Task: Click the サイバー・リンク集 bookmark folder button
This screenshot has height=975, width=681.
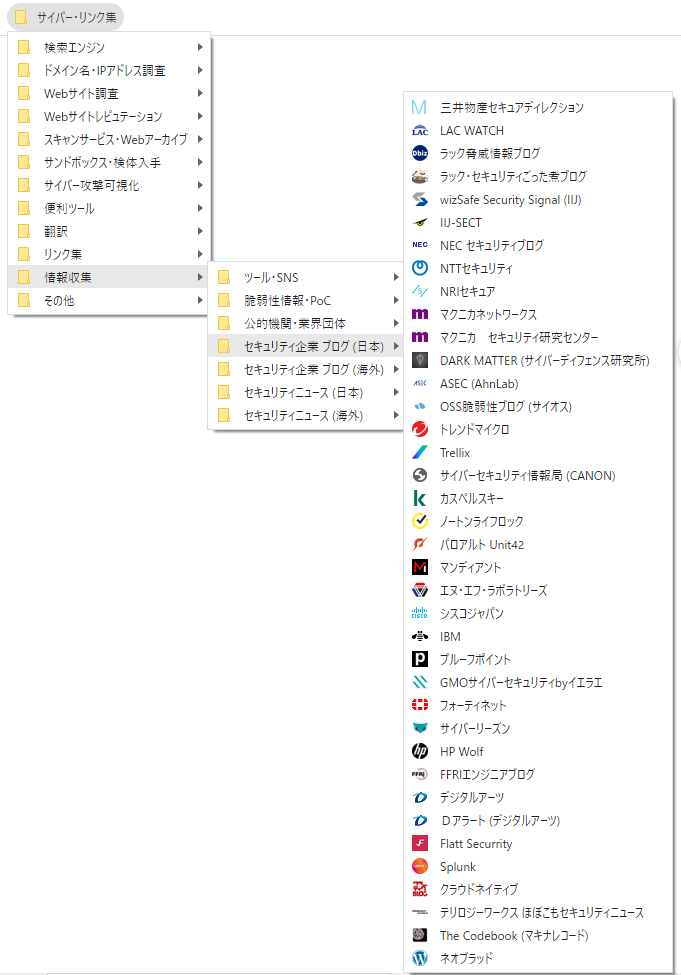Action: 65,17
